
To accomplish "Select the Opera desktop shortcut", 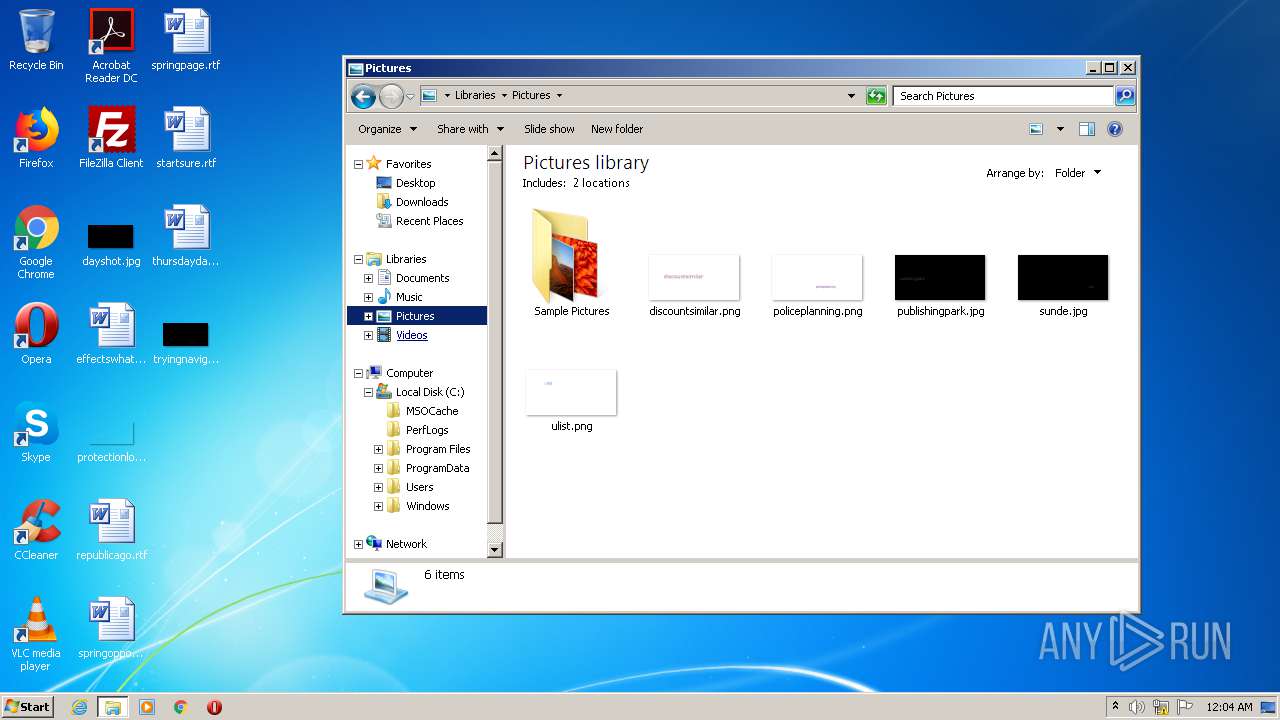I will [x=36, y=334].
